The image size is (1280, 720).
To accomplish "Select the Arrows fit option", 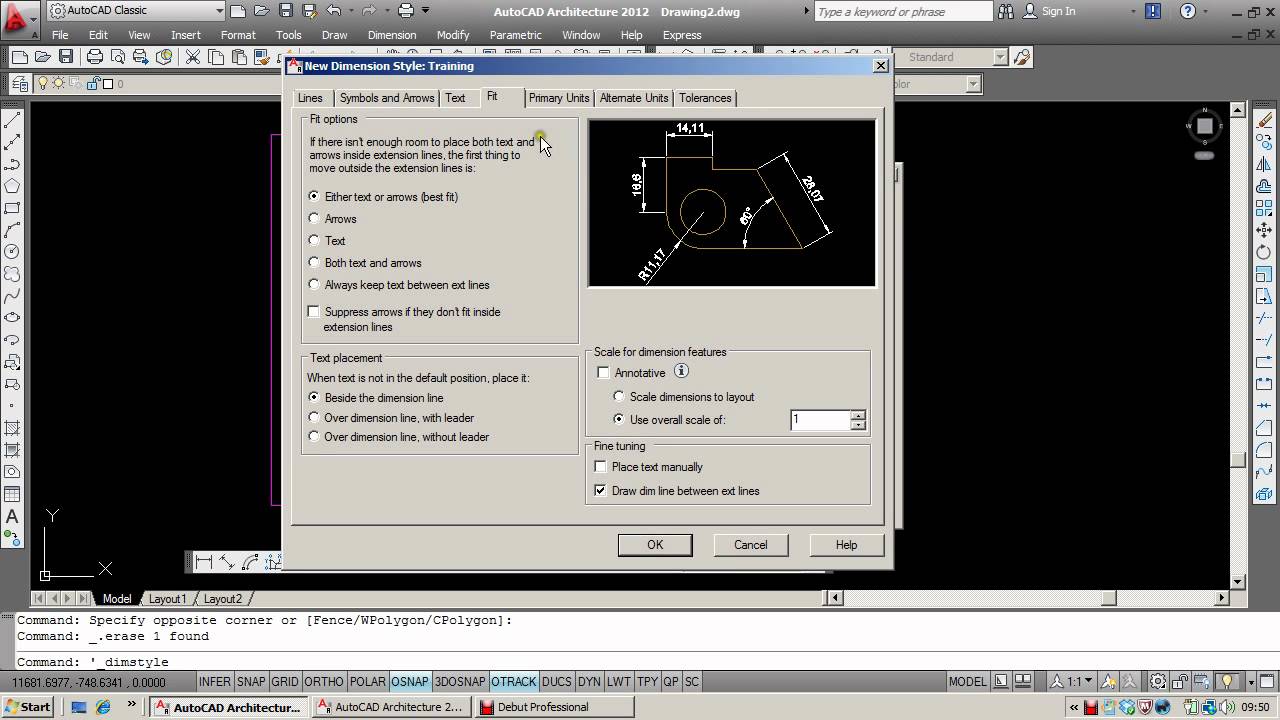I will click(314, 219).
